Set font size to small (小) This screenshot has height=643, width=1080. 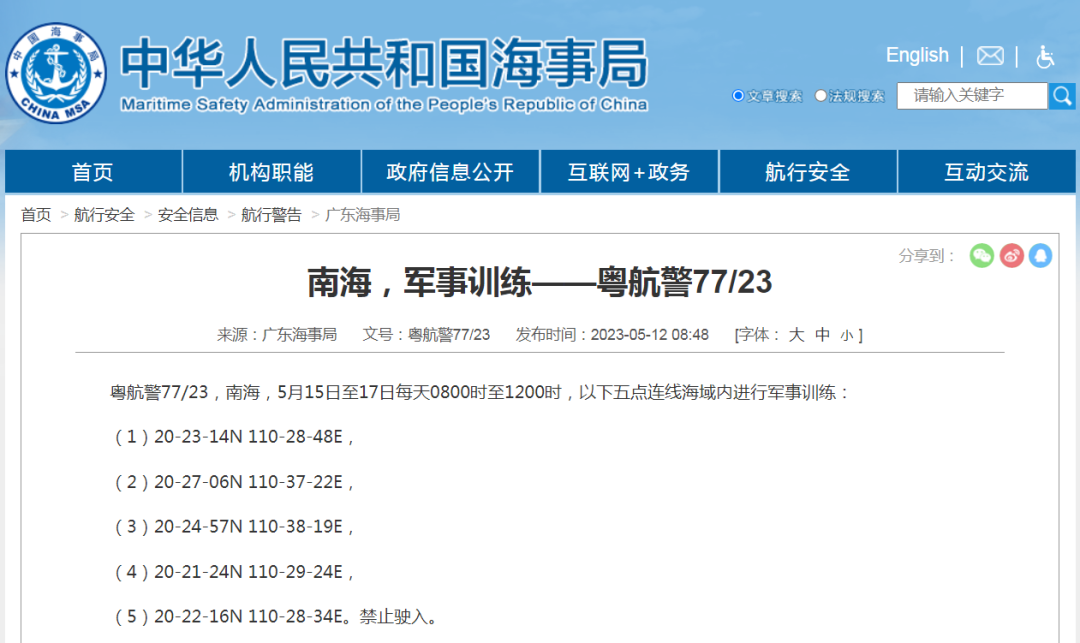(x=846, y=336)
